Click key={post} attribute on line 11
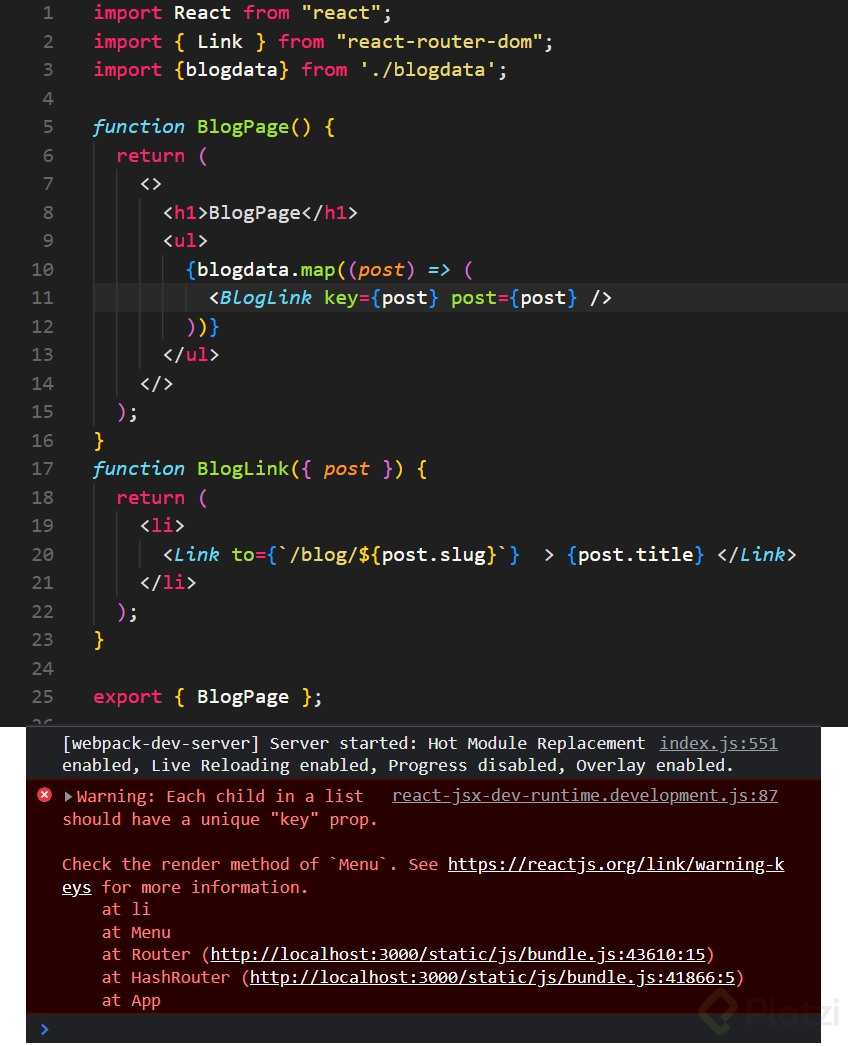 [x=381, y=298]
